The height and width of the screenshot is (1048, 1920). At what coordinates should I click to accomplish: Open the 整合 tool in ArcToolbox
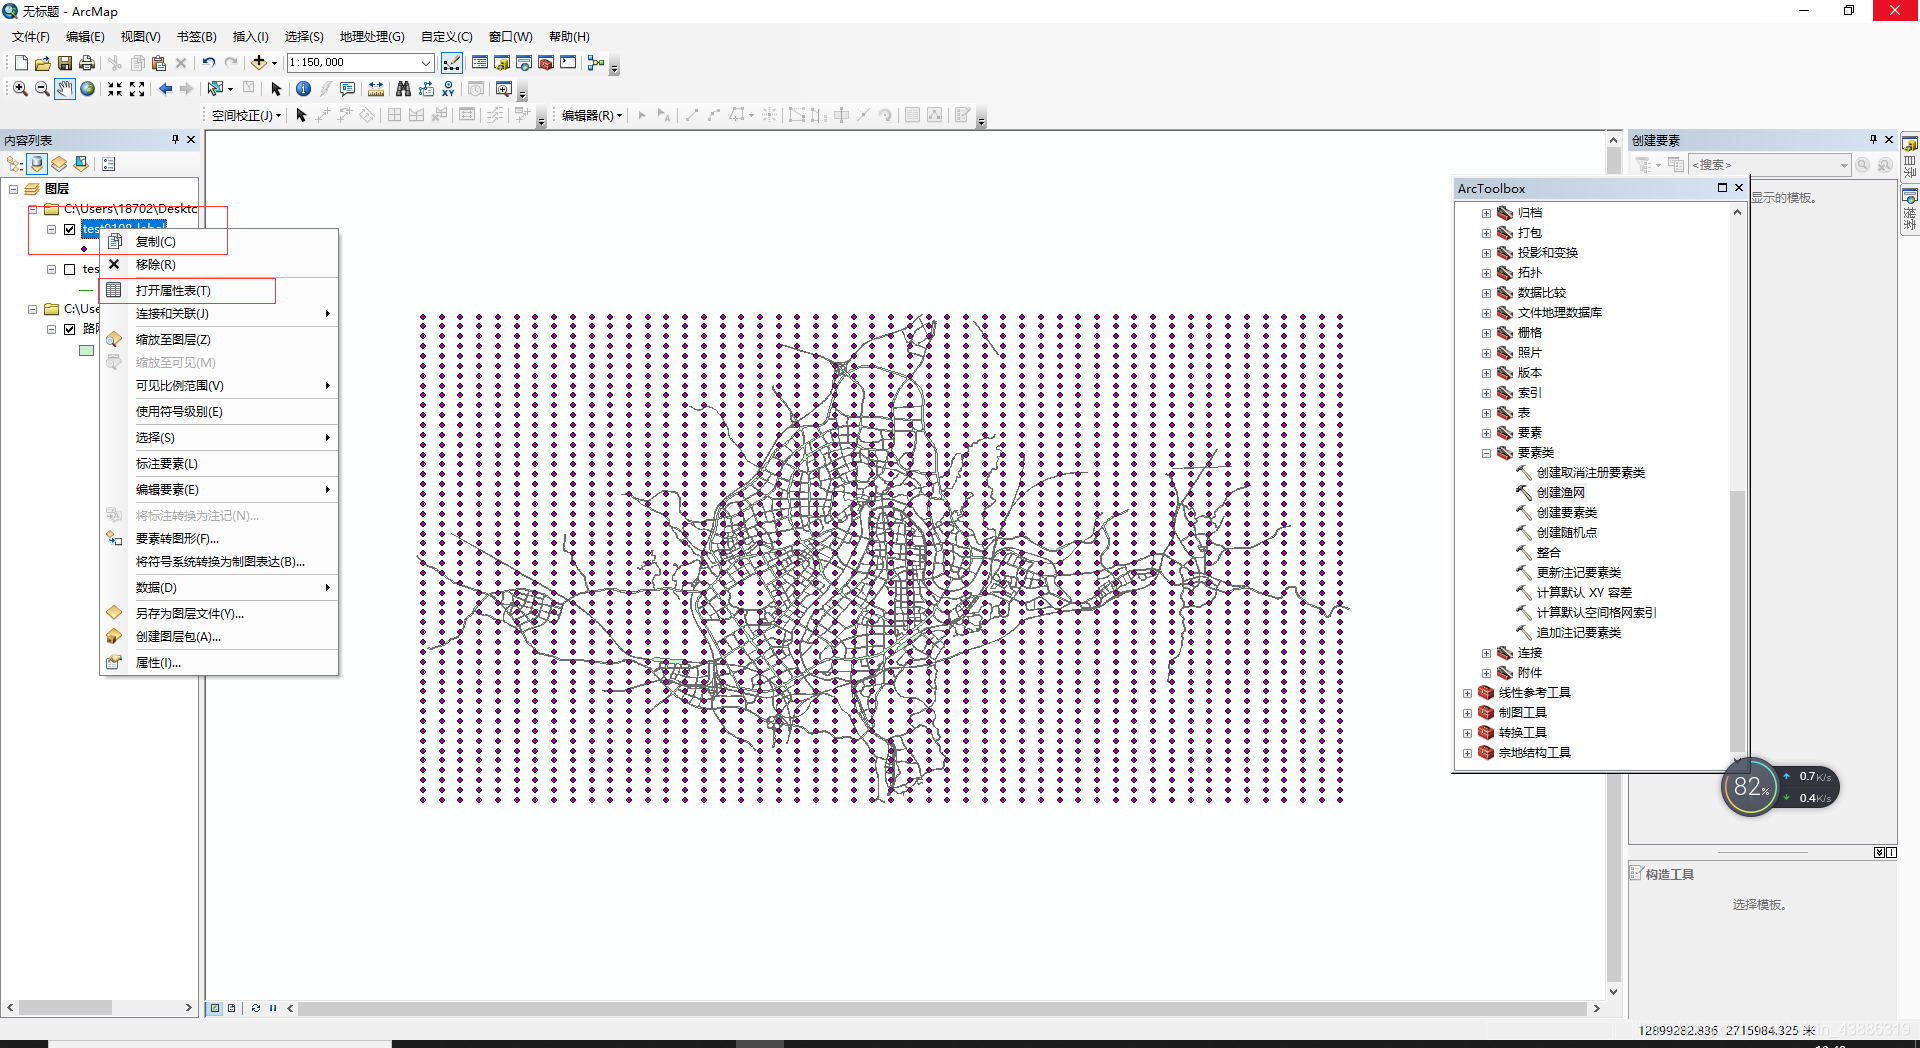tap(1548, 553)
